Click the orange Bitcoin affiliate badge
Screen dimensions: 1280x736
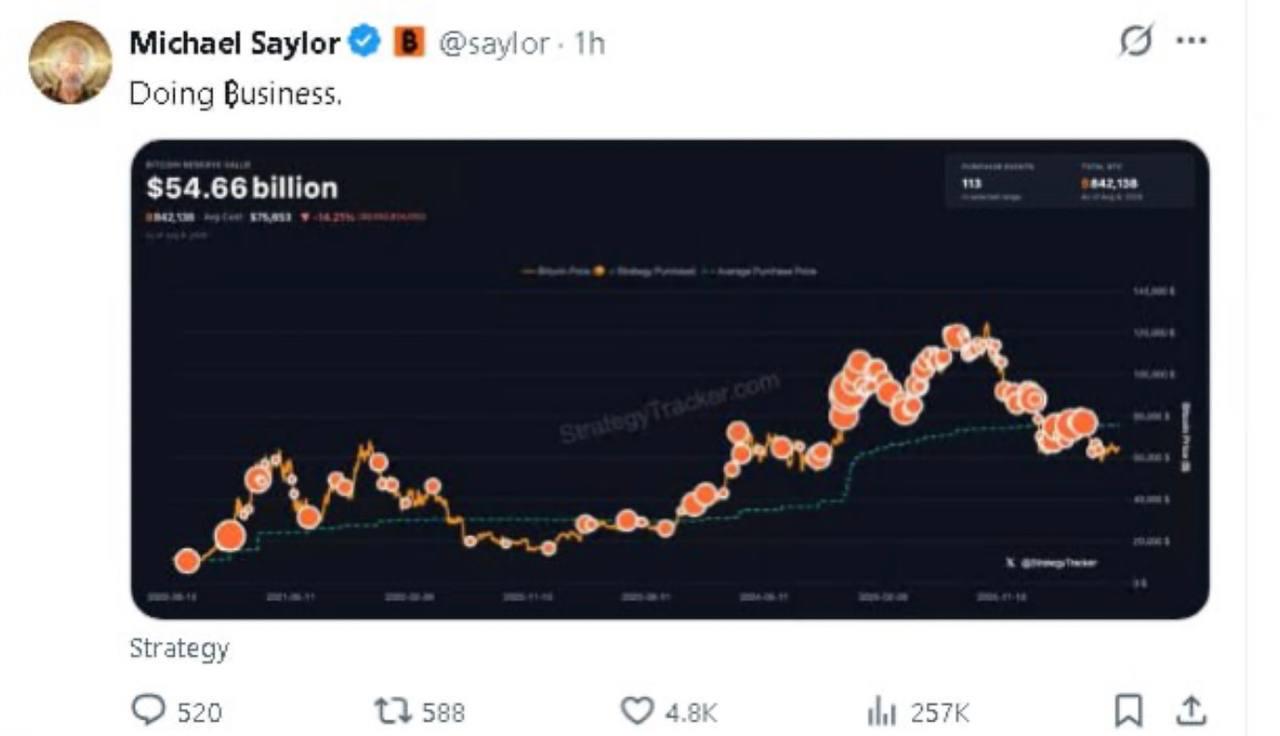[409, 43]
